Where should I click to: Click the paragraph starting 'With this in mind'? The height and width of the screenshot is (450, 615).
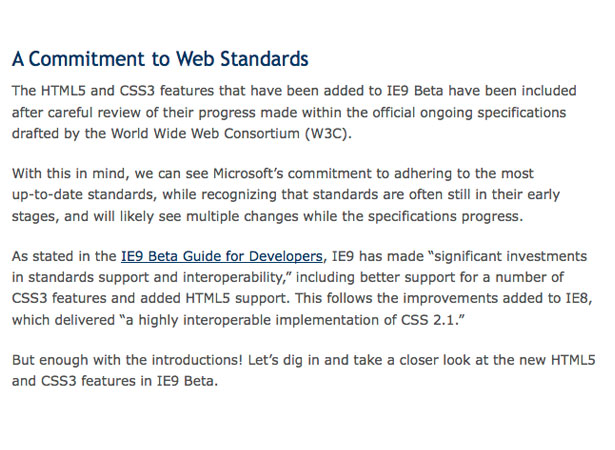click(x=286, y=195)
